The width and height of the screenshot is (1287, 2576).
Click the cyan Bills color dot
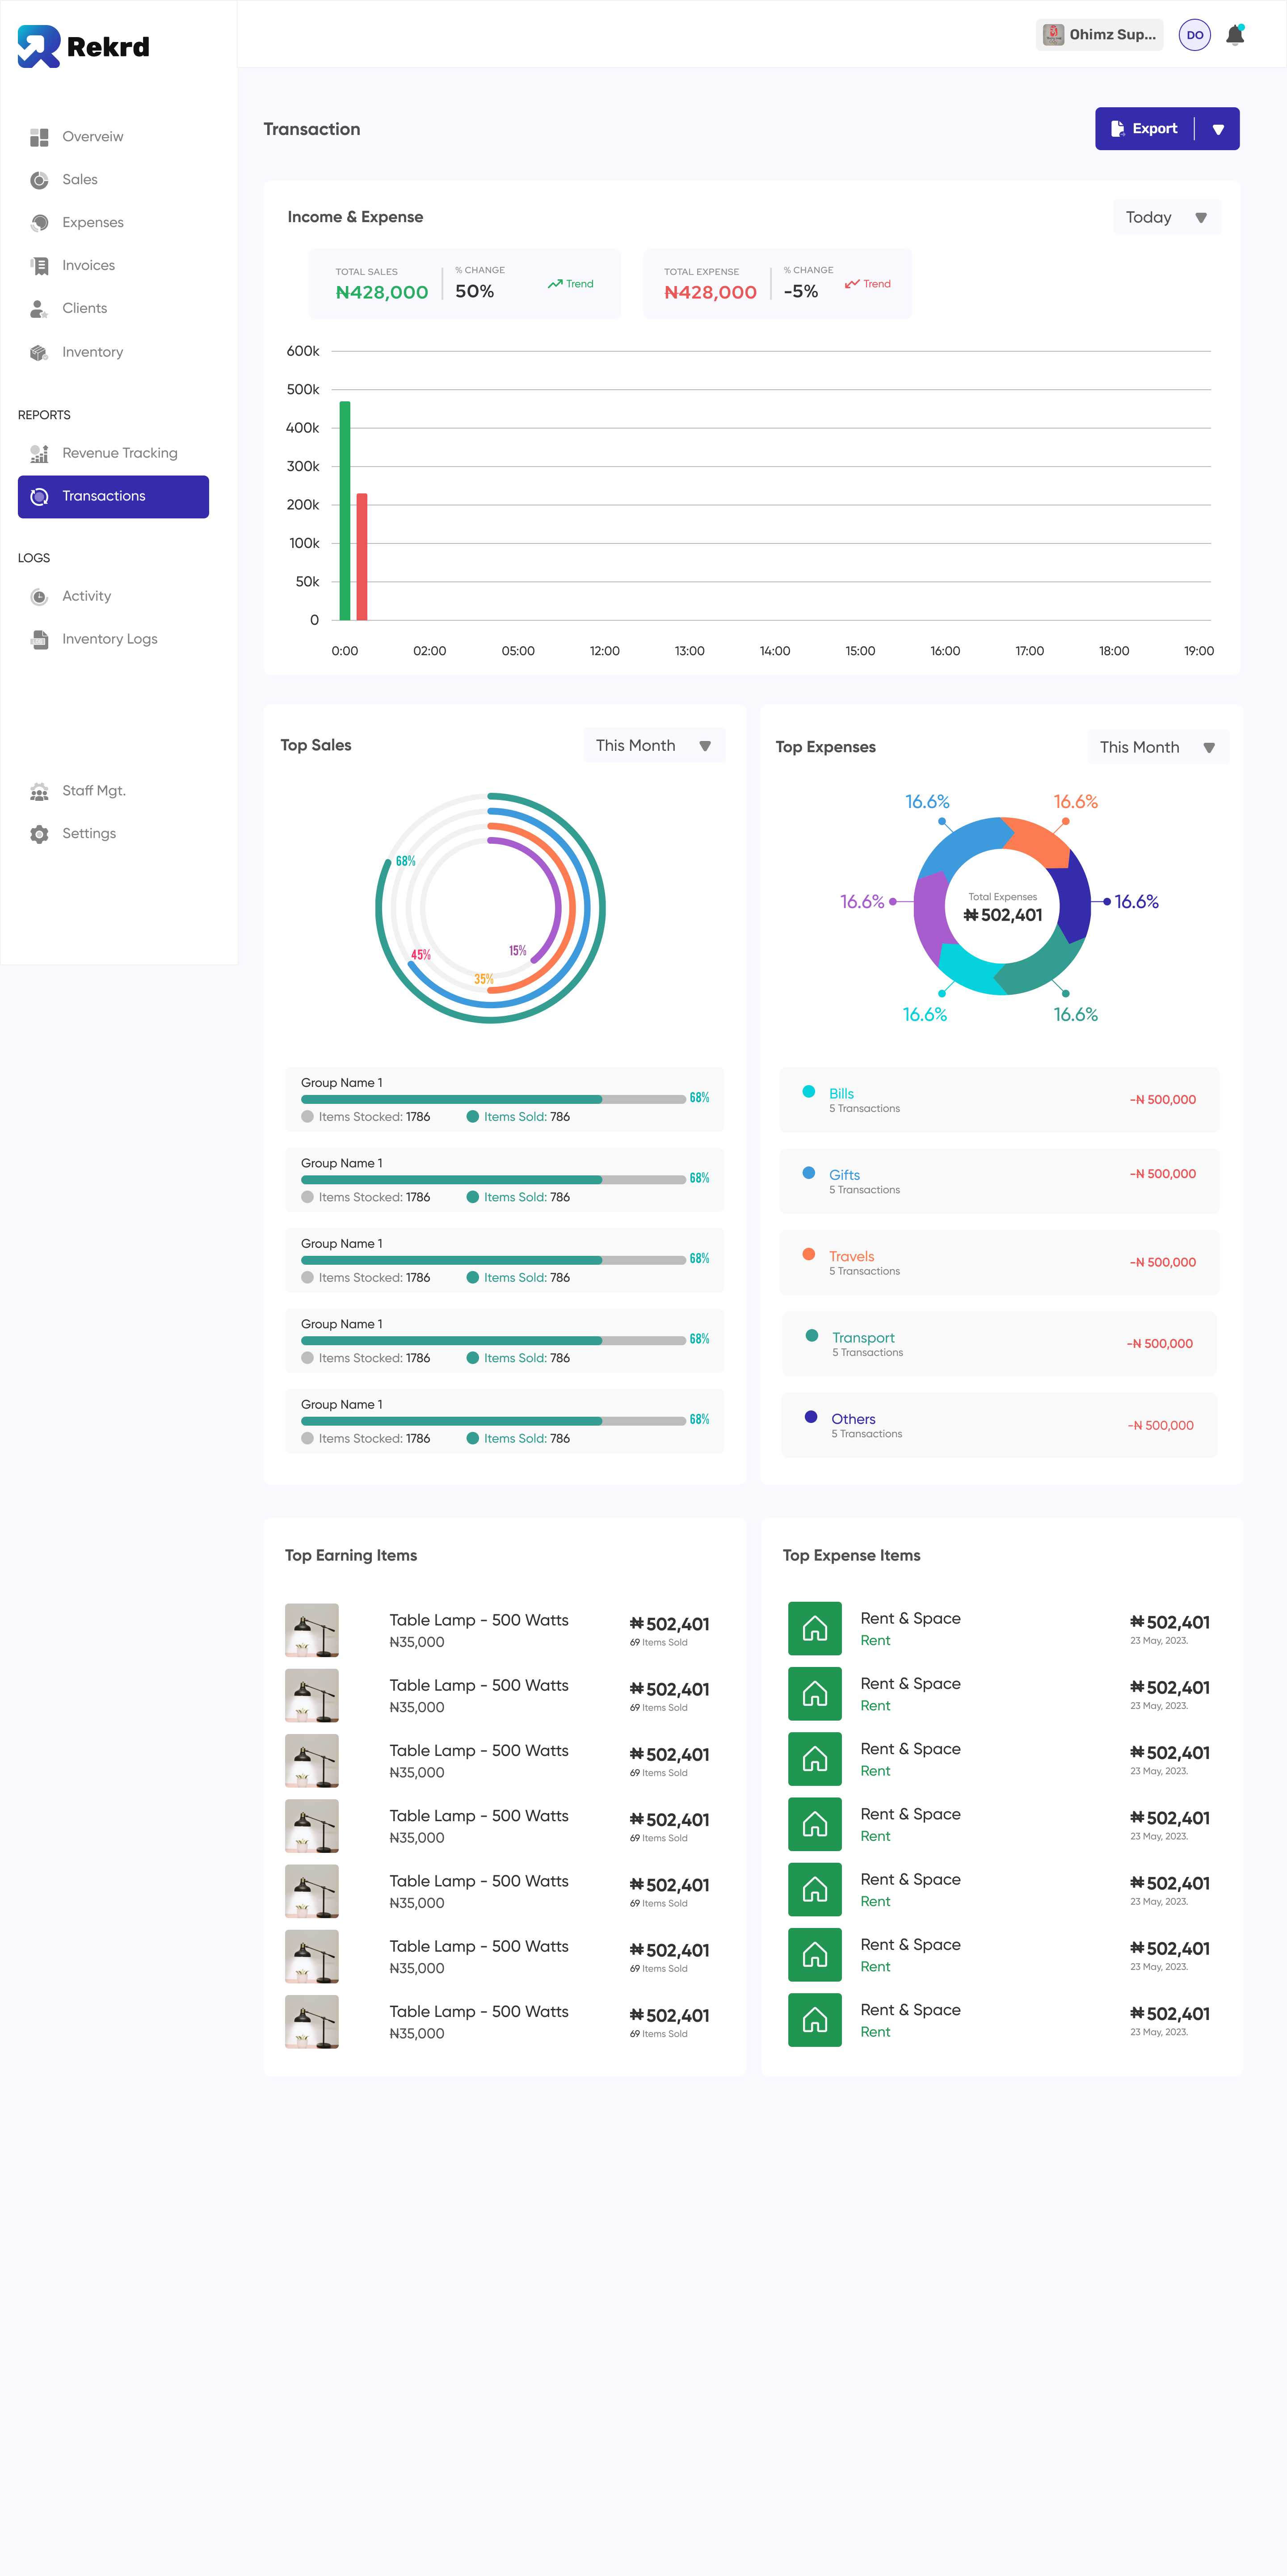pos(809,1092)
